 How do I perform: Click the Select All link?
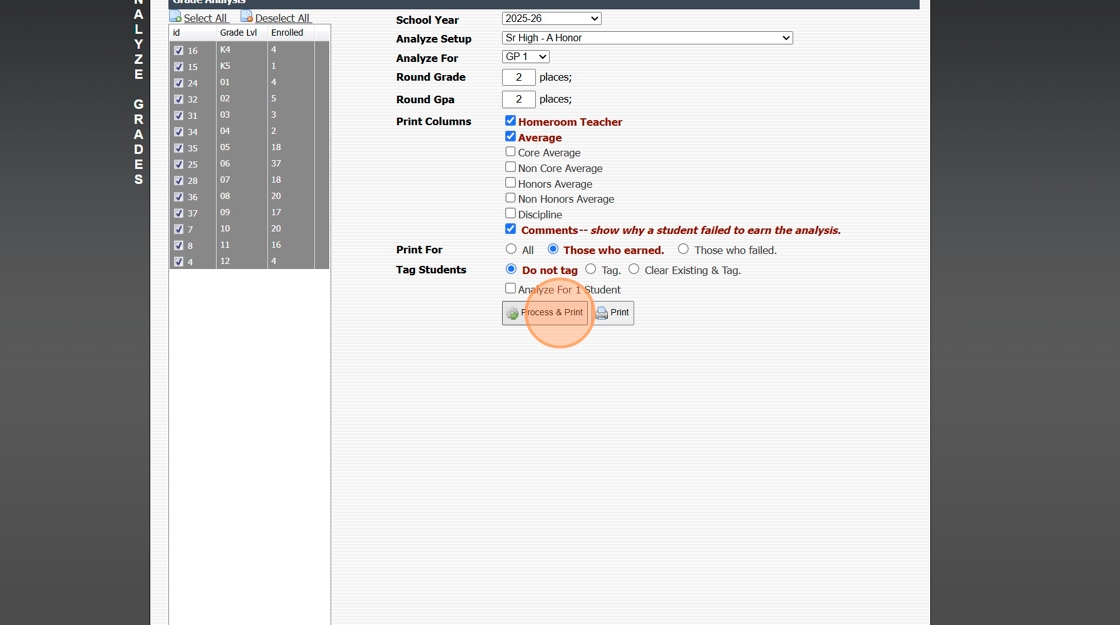pos(205,18)
